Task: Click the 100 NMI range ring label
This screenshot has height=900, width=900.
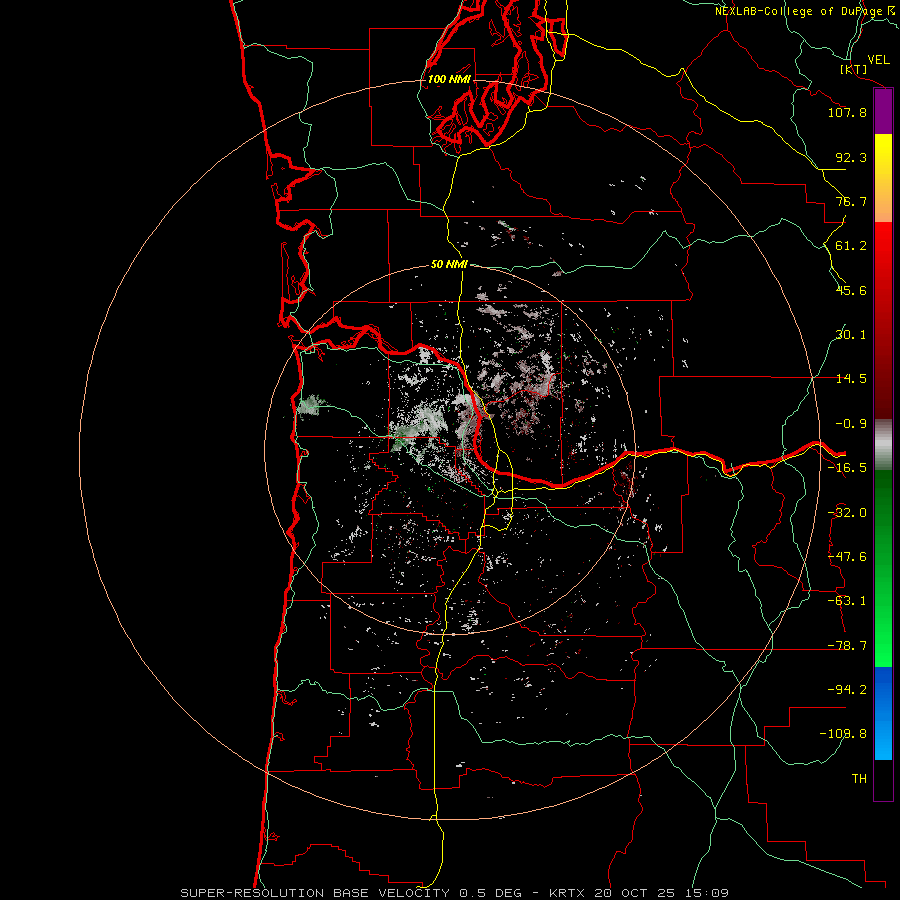Action: pyautogui.click(x=449, y=79)
